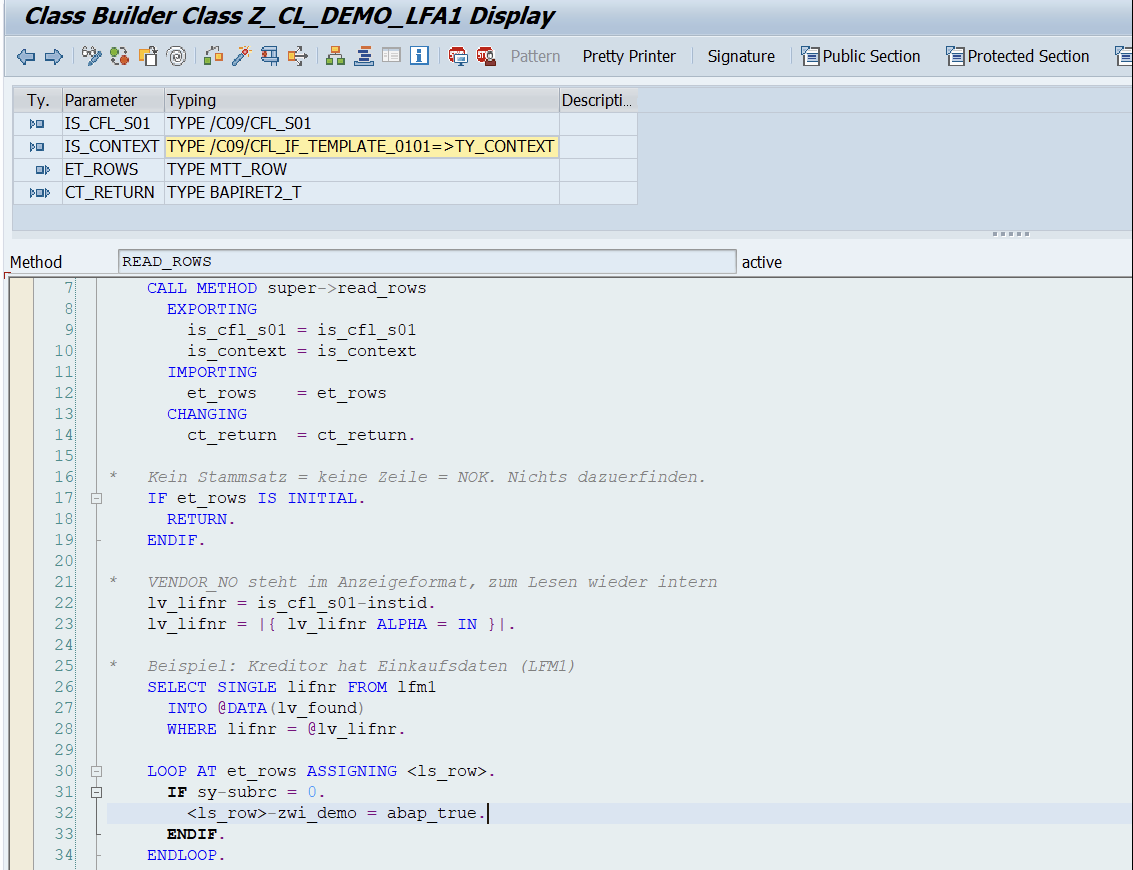The width and height of the screenshot is (1133, 870).
Task: Click the ENDLOOP. statement
Action: tap(186, 856)
